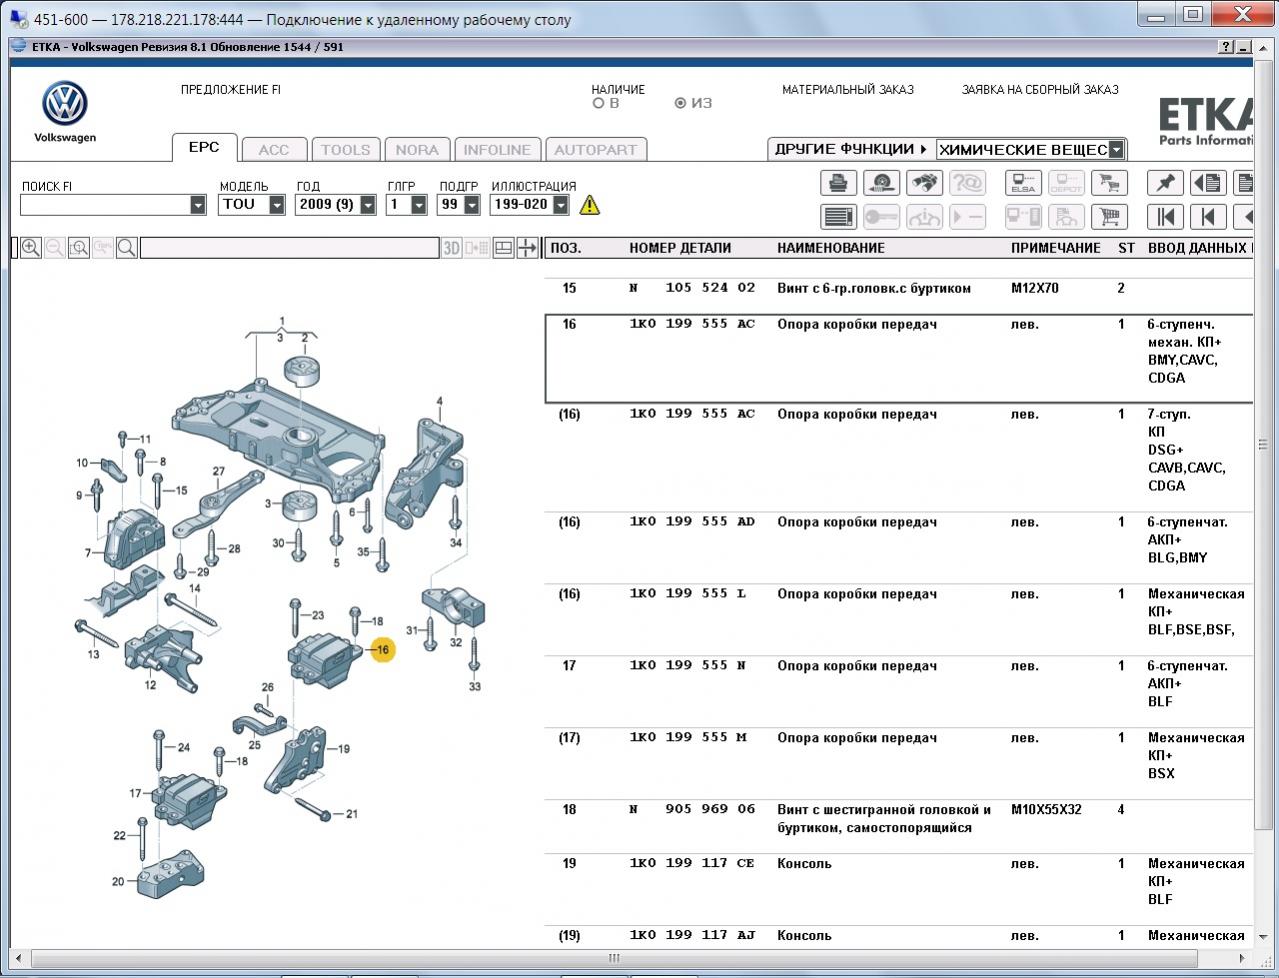Click ПРЕДЛОЖЕНИЕ FI label
The width and height of the screenshot is (1279, 978).
point(231,89)
